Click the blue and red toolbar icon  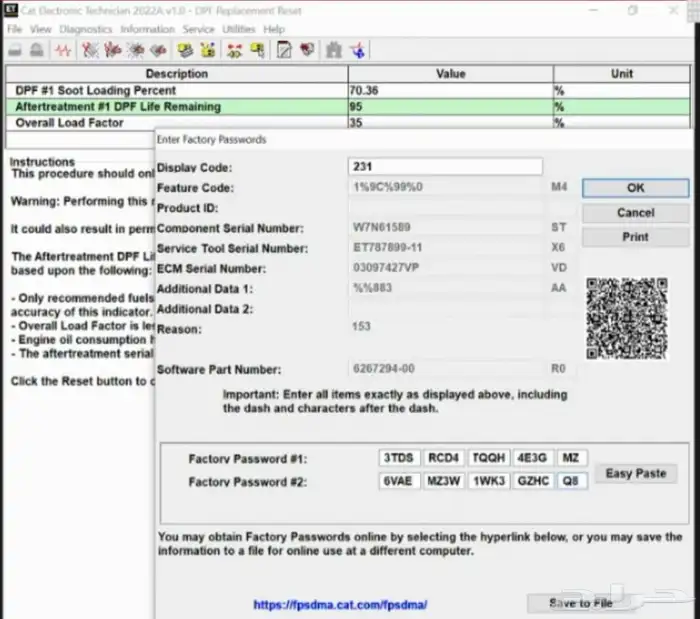point(357,49)
